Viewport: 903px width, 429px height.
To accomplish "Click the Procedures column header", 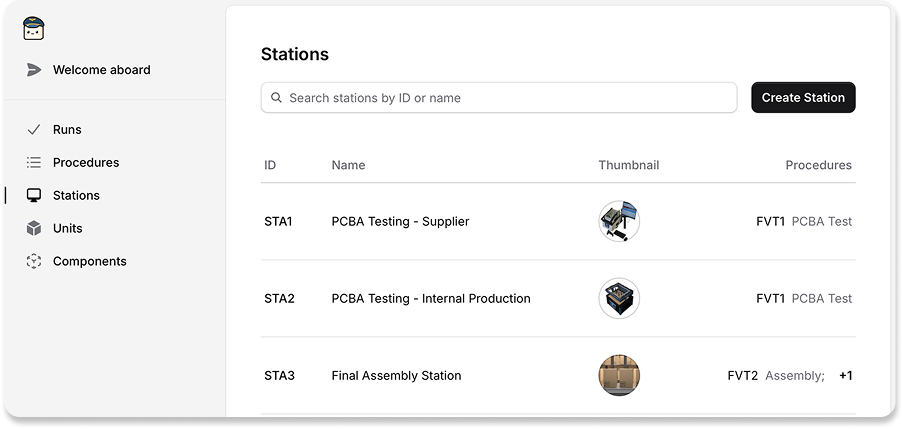I will pos(818,165).
